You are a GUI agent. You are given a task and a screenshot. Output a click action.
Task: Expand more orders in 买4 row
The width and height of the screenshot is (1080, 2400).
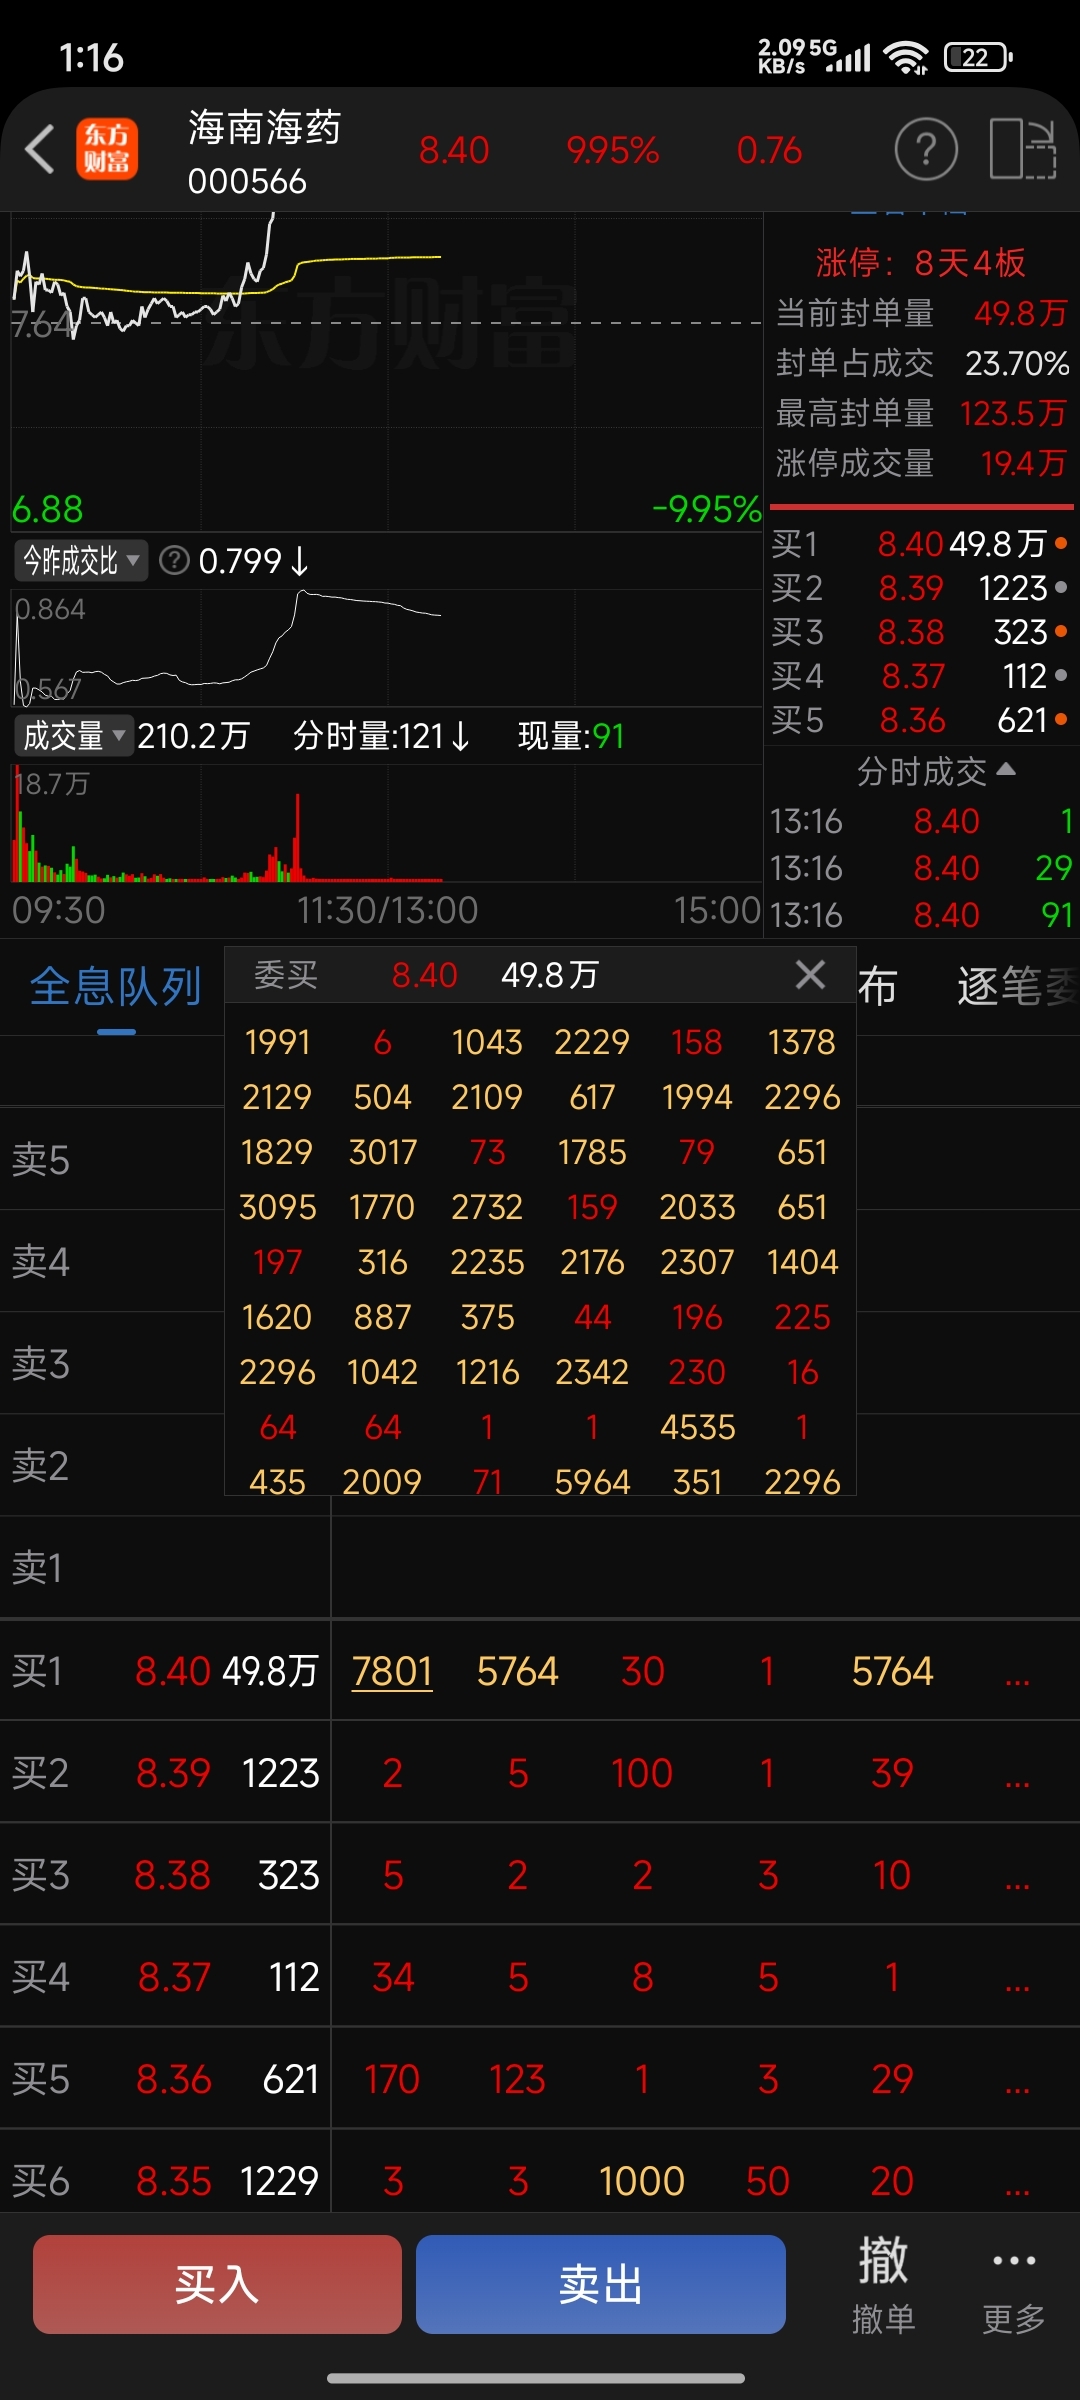(1017, 1978)
